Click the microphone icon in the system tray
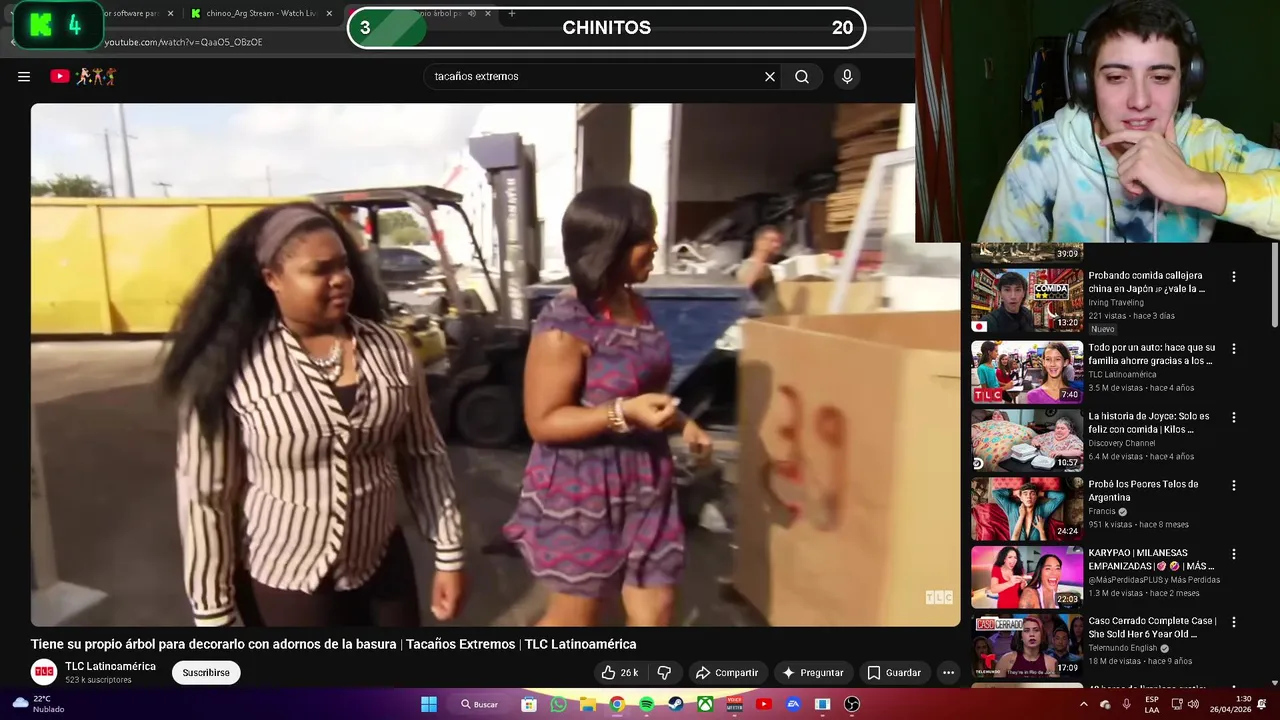 [x=1127, y=704]
